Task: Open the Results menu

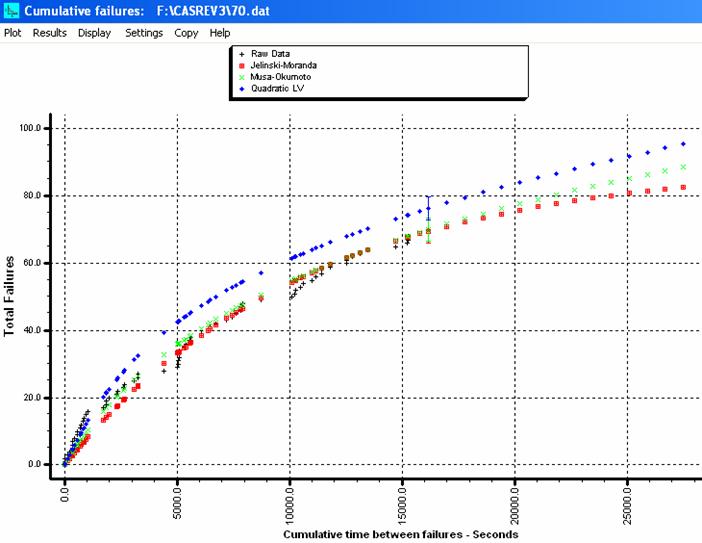Action: pos(49,33)
